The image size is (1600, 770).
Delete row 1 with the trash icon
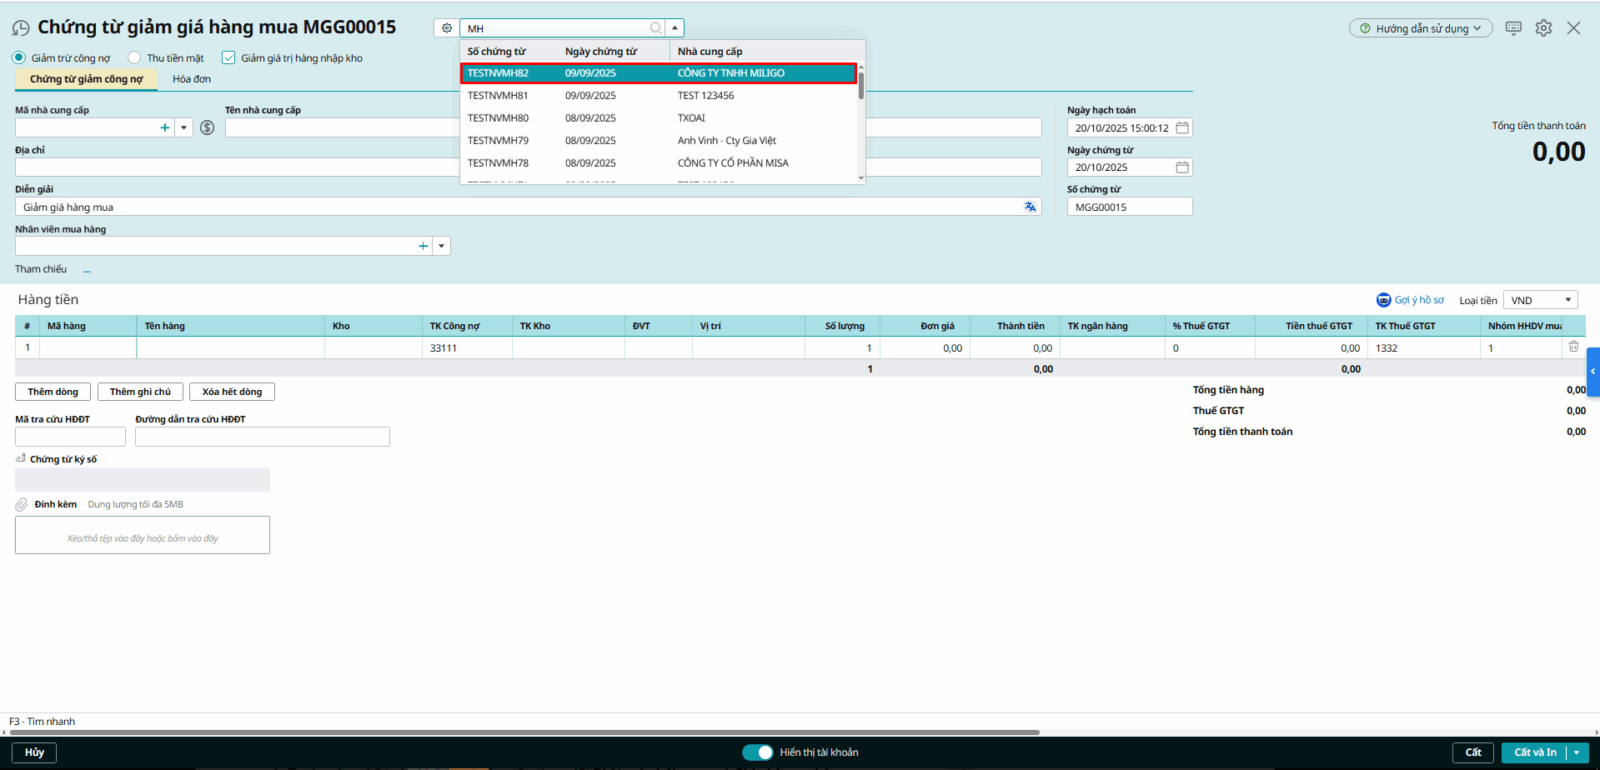point(1573,347)
